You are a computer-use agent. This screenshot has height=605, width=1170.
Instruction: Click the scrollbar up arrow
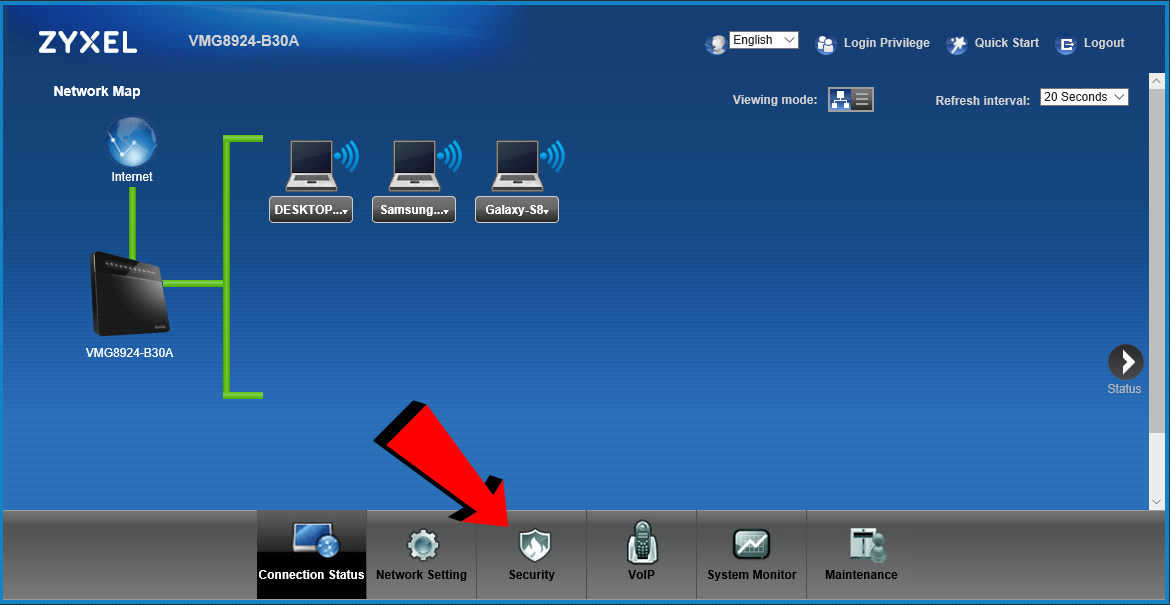pos(1157,81)
